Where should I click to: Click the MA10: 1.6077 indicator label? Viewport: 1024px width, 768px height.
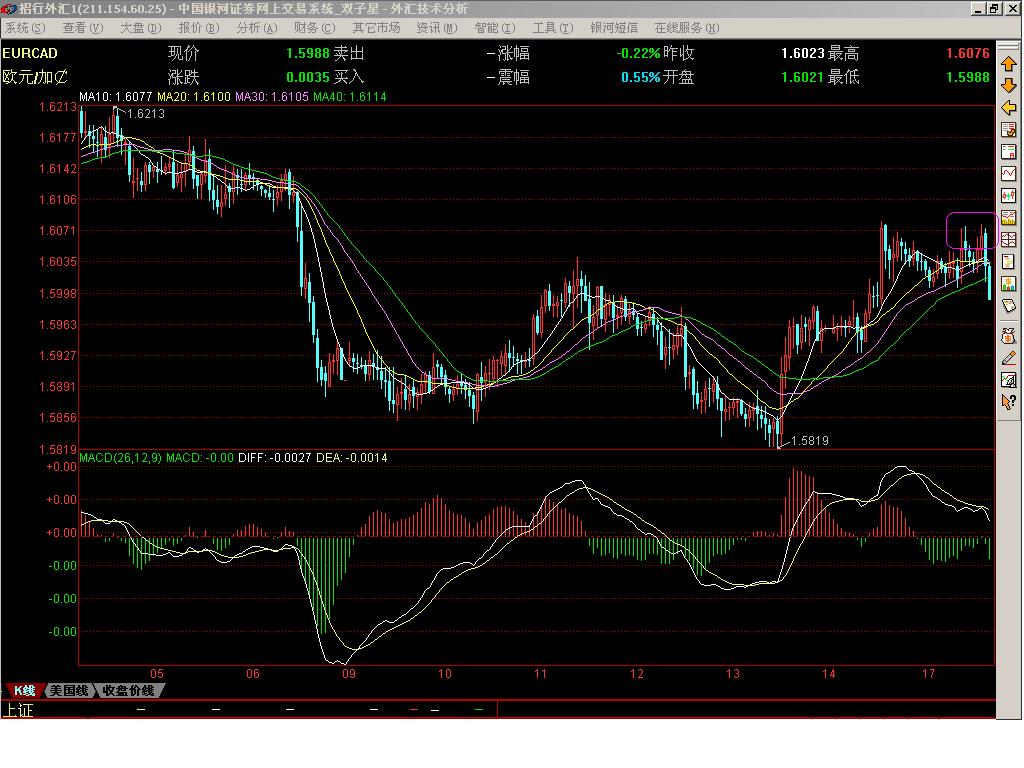pyautogui.click(x=116, y=97)
